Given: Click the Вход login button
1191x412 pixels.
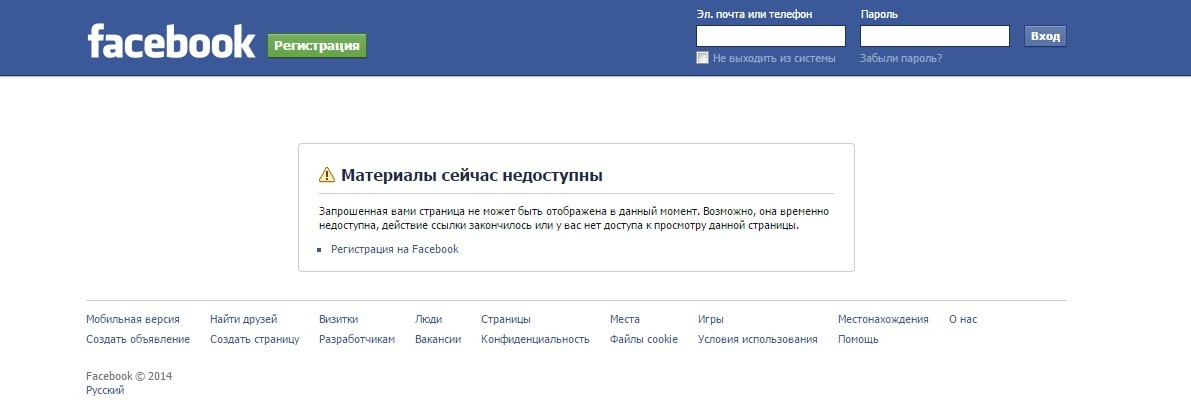Looking at the screenshot, I should [1045, 37].
